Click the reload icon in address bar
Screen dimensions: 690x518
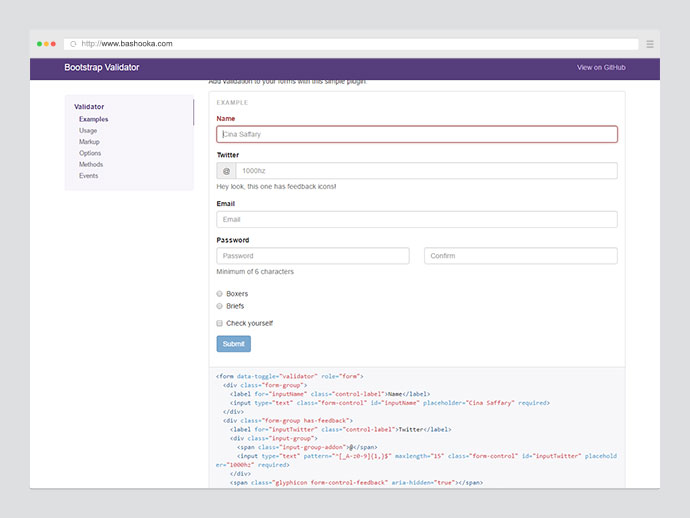pyautogui.click(x=73, y=44)
